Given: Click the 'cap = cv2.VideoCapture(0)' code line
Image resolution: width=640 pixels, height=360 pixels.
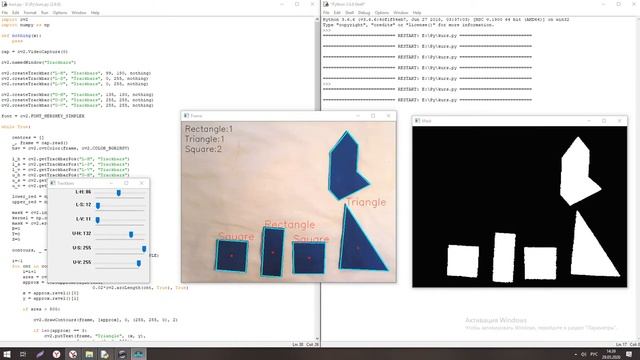Looking at the screenshot, I should coord(34,52).
